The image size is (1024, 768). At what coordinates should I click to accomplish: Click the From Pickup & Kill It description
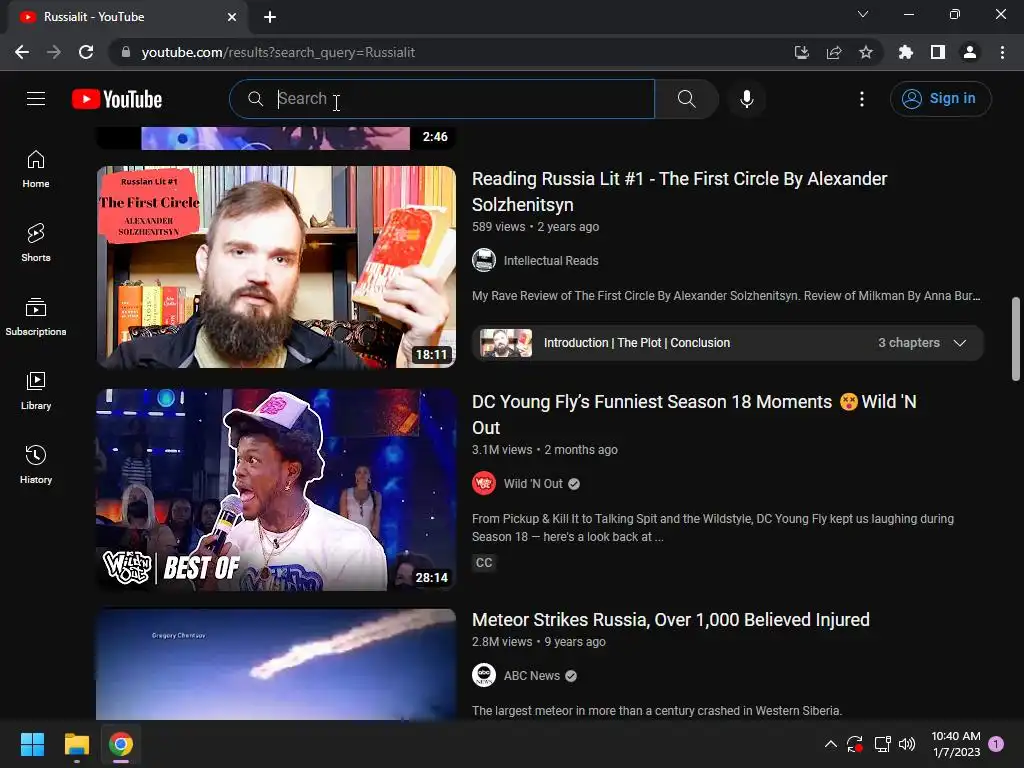tap(713, 528)
